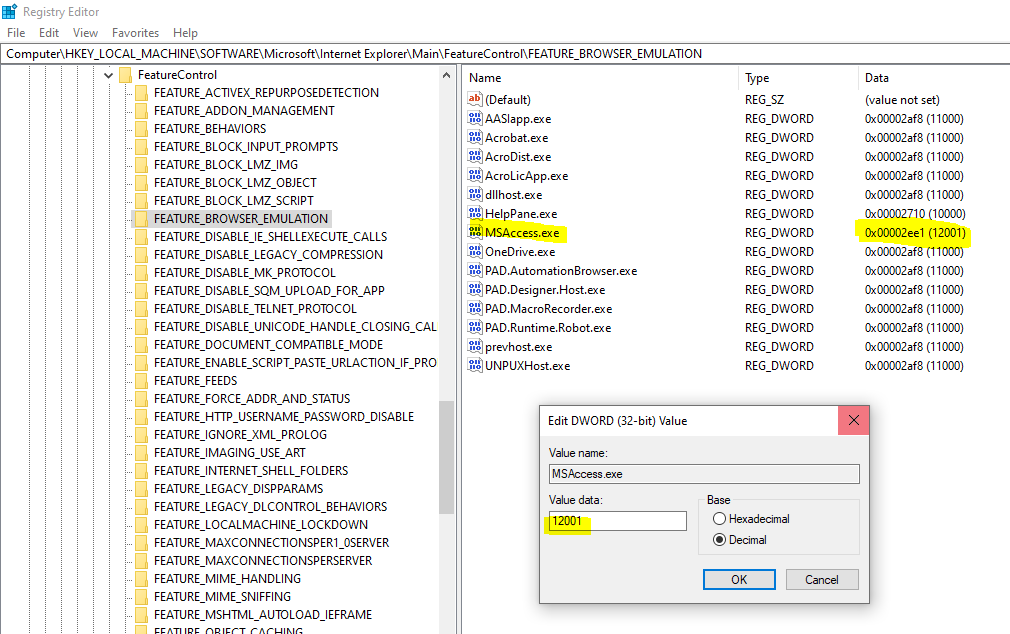This screenshot has width=1010, height=634.
Task: Click the DWORD icon beside AcroDist.exe
Action: pos(475,157)
